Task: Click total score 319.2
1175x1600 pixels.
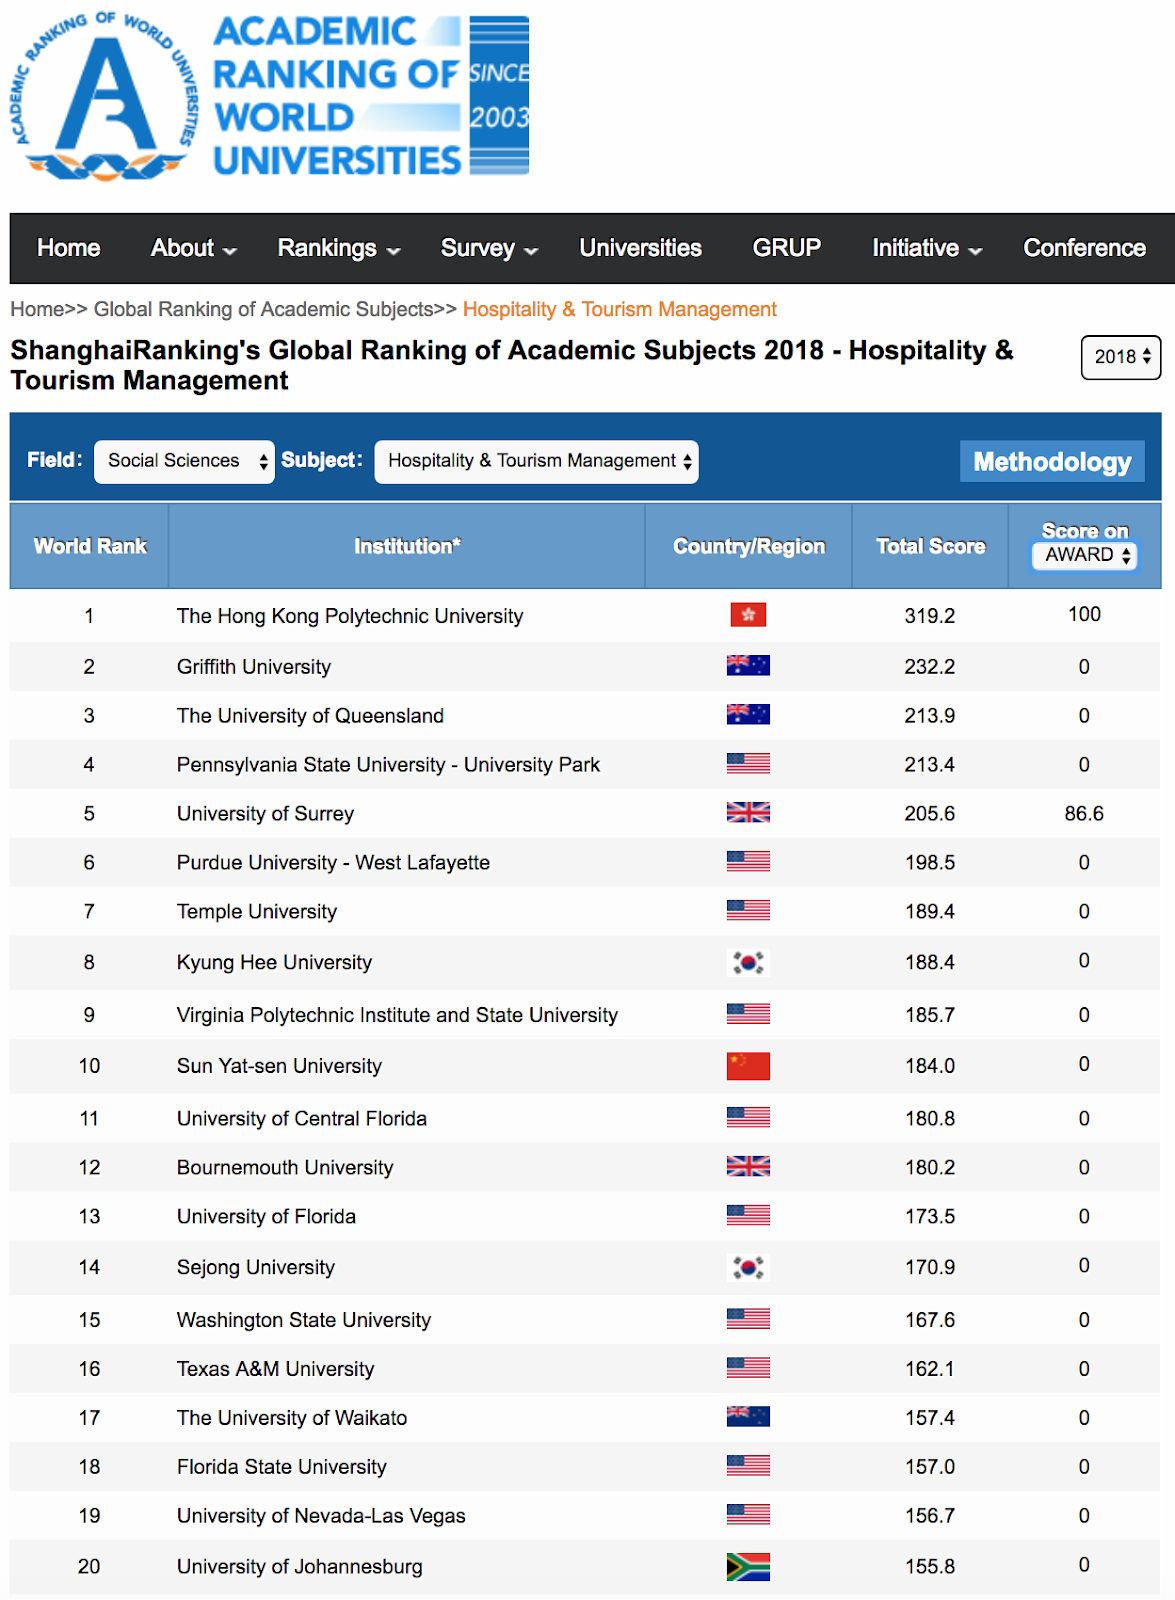Action: pyautogui.click(x=930, y=616)
